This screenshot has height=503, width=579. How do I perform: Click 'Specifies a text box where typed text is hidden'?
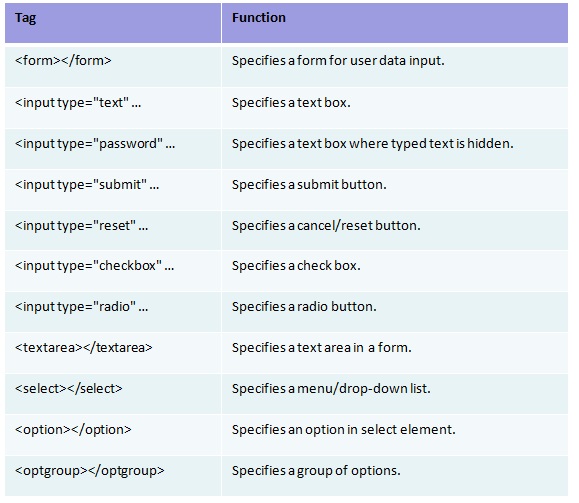[x=373, y=144]
